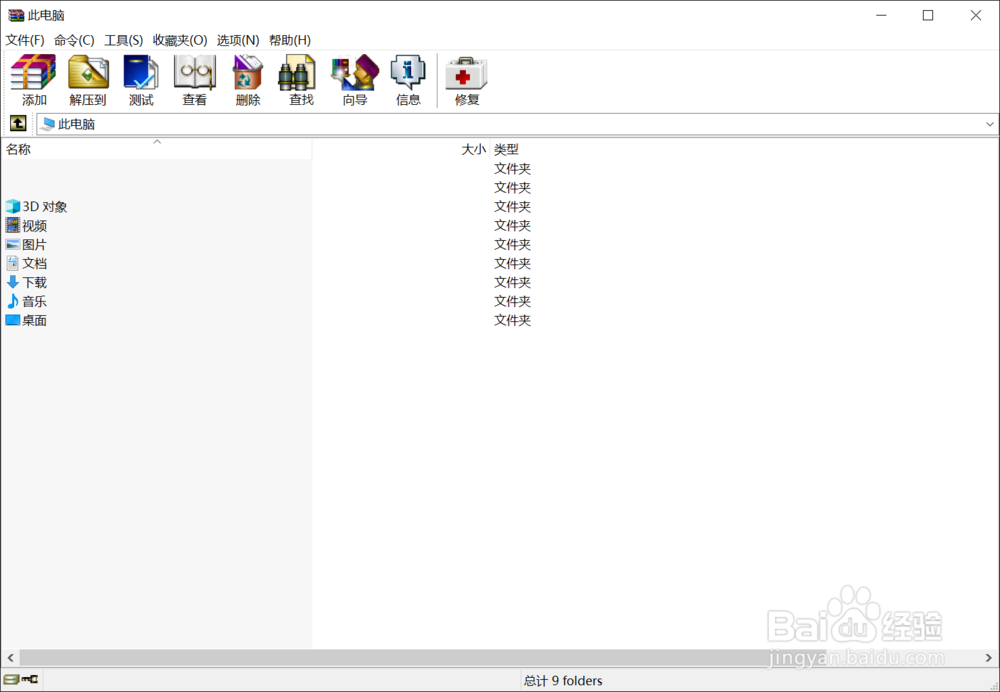Open the 工具(S) menu
The image size is (1000, 692).
(x=123, y=40)
